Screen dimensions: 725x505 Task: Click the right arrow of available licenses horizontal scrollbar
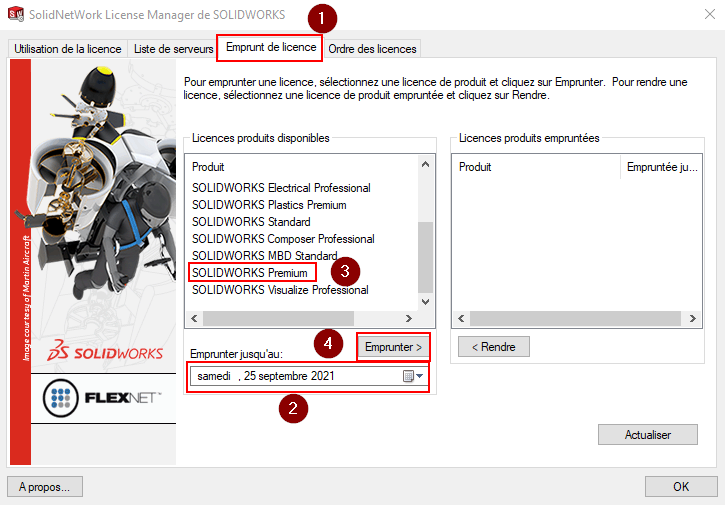pyautogui.click(x=409, y=318)
